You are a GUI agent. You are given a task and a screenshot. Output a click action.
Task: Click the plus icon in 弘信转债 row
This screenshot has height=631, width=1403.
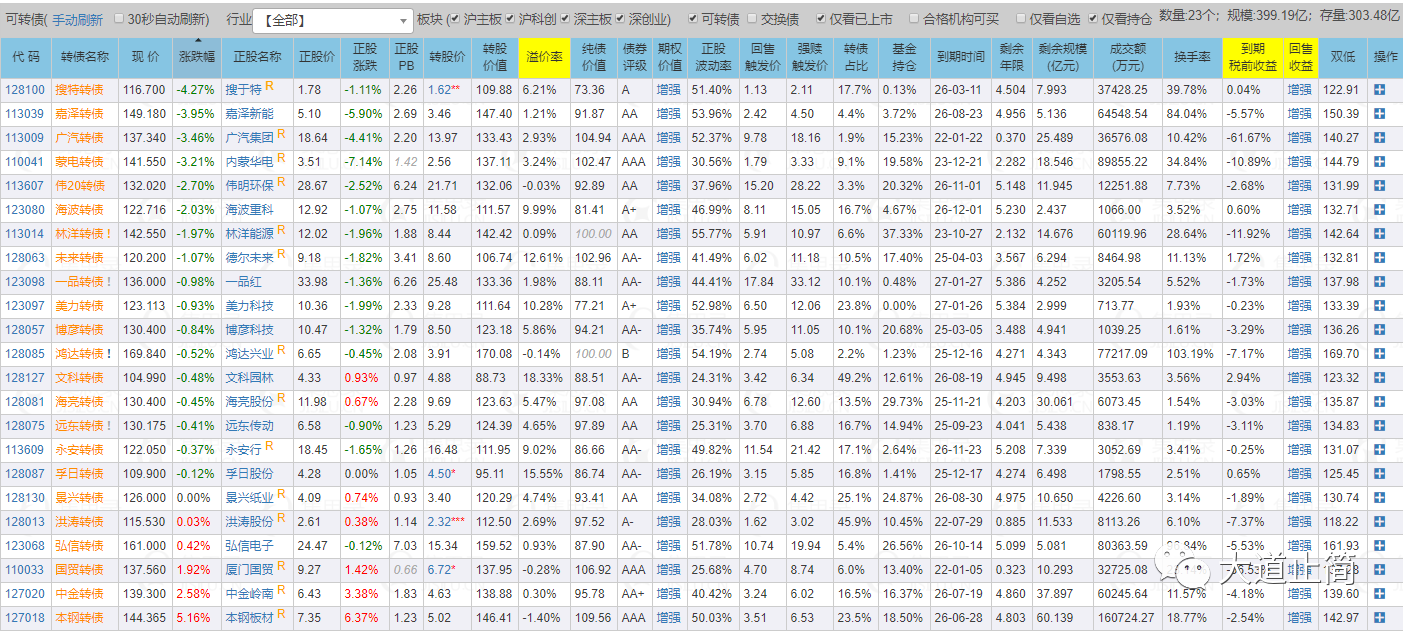pyautogui.click(x=1380, y=546)
